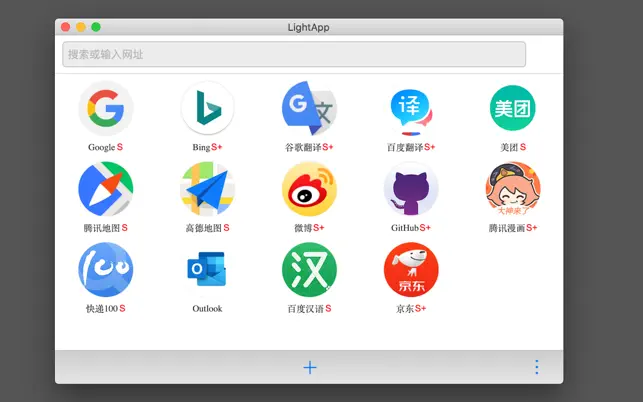The height and width of the screenshot is (402, 643).
Task: Click the 'GitHub' label text
Action: [405, 228]
